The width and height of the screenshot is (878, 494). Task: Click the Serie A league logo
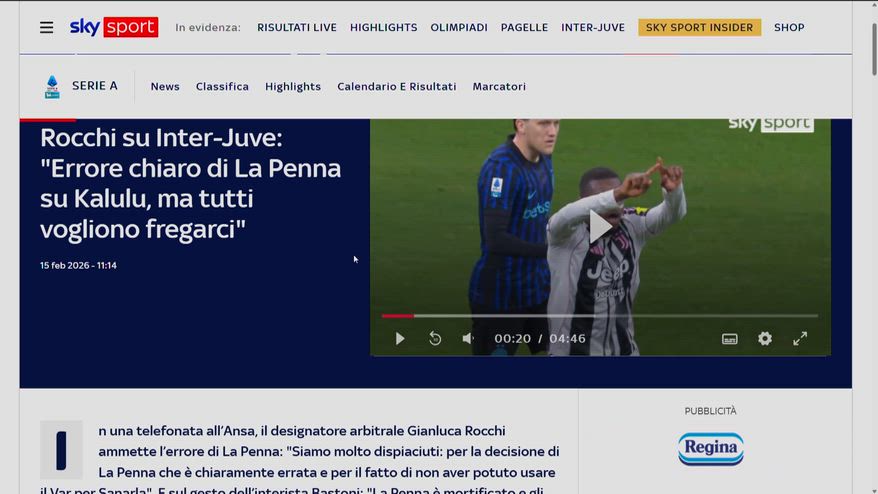click(x=52, y=87)
